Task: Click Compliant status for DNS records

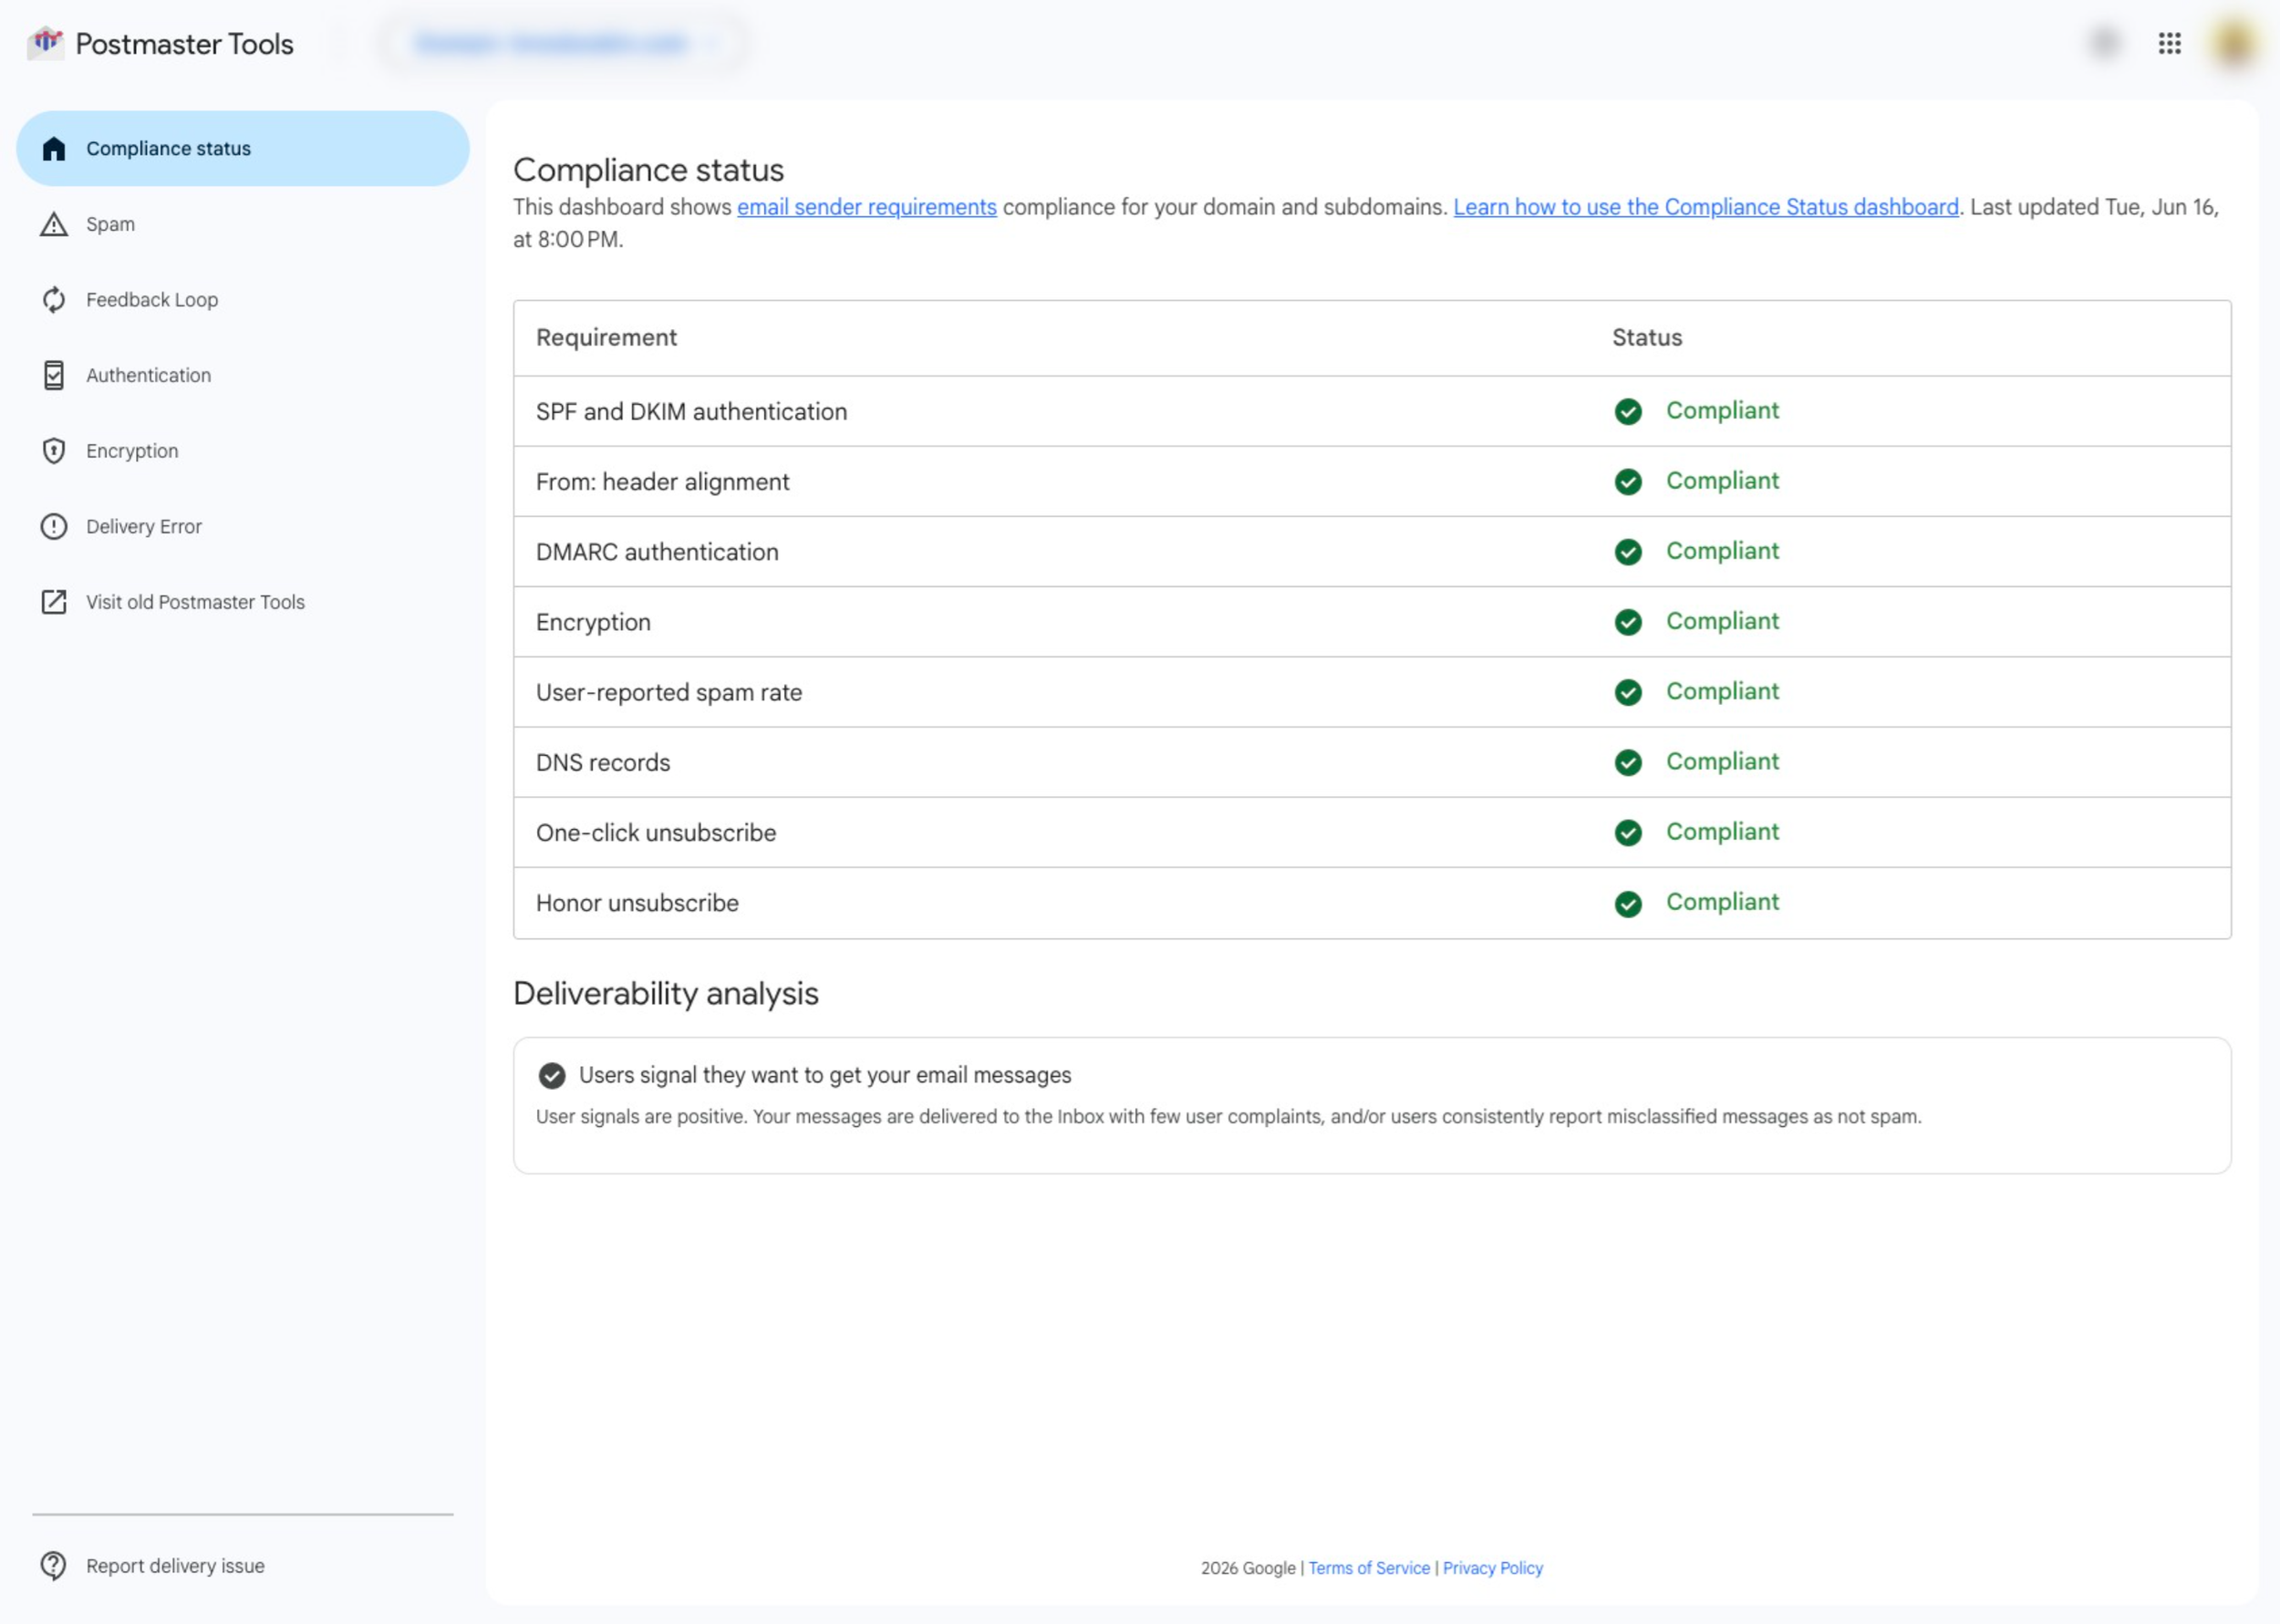Action: click(x=1722, y=762)
